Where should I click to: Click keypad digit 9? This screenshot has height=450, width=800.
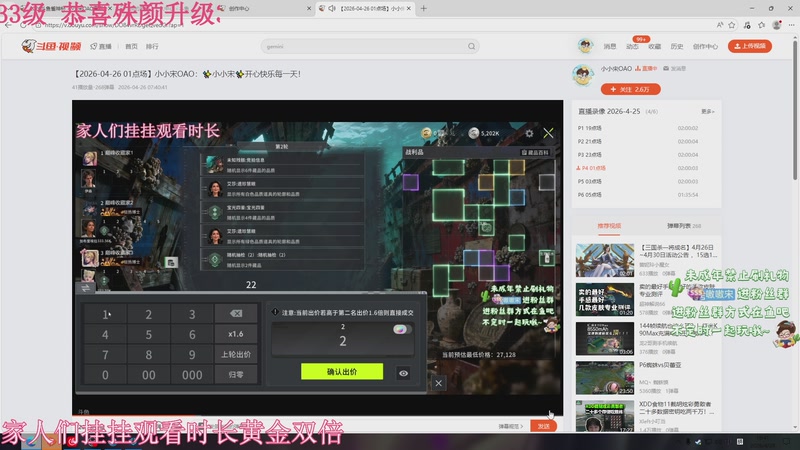192,355
